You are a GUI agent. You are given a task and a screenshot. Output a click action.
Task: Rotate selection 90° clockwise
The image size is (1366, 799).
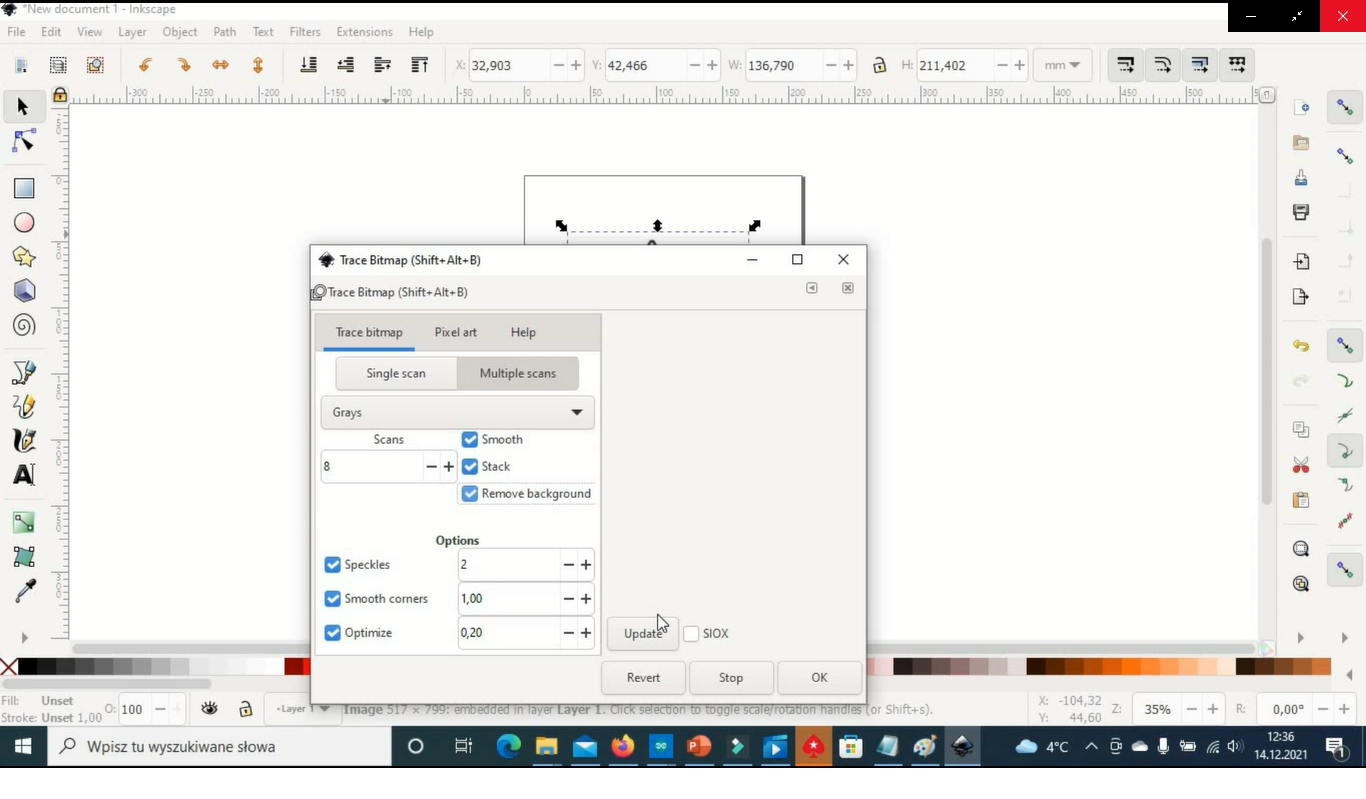(x=183, y=65)
